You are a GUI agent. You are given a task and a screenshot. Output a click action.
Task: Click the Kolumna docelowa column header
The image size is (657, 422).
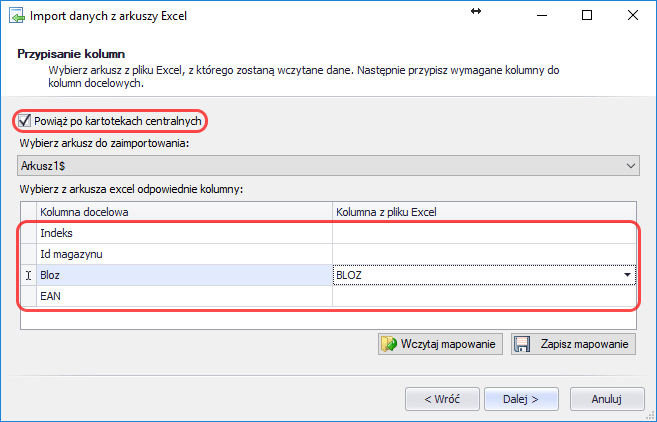point(184,212)
